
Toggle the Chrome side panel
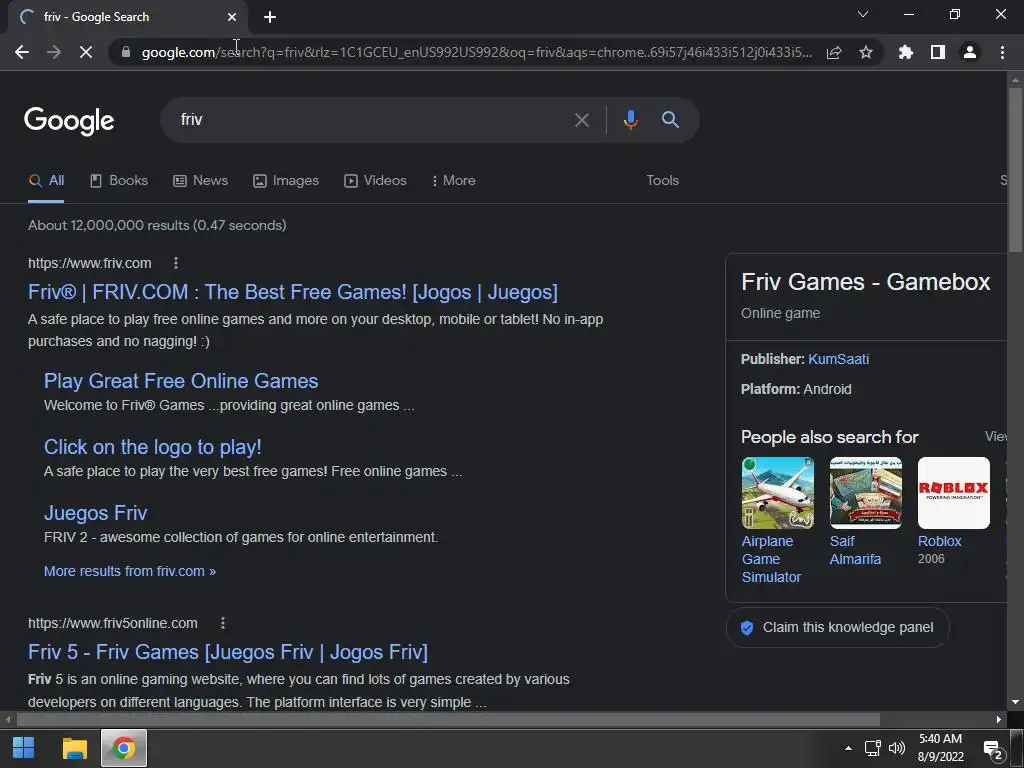938,52
